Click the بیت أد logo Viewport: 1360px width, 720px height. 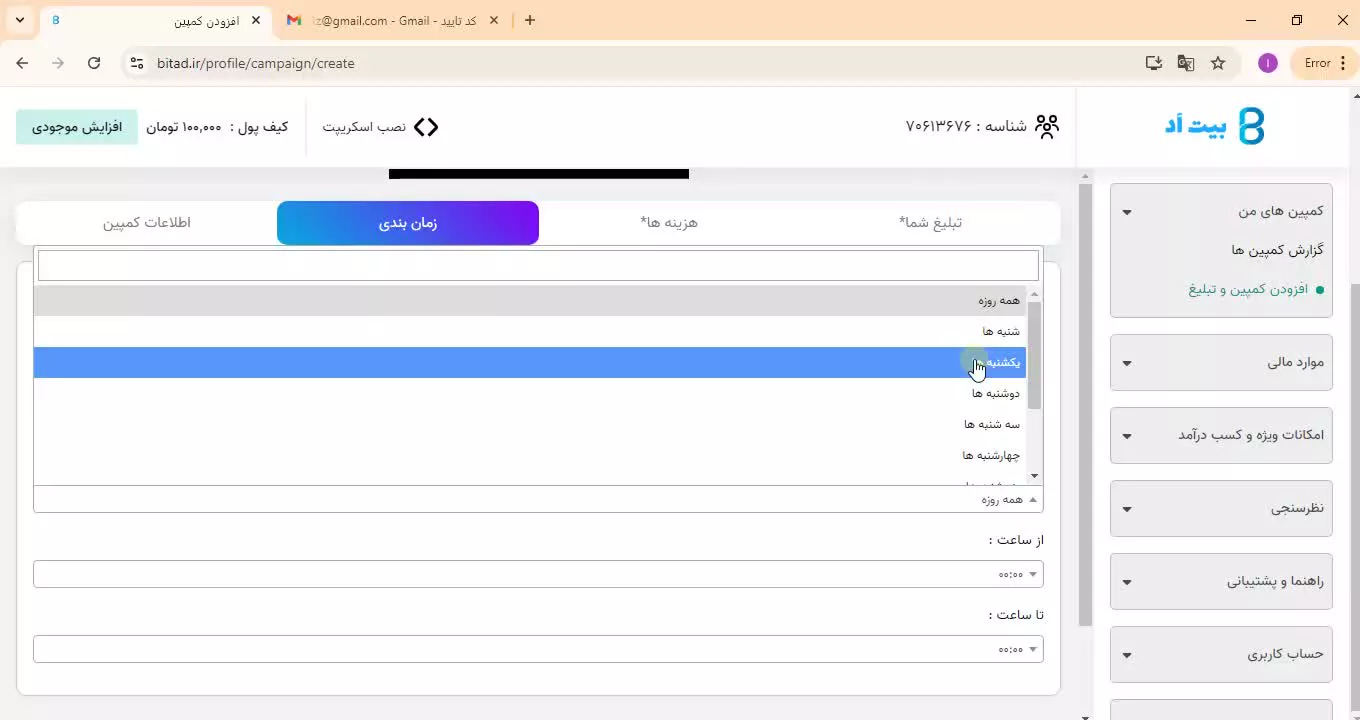(x=1215, y=126)
